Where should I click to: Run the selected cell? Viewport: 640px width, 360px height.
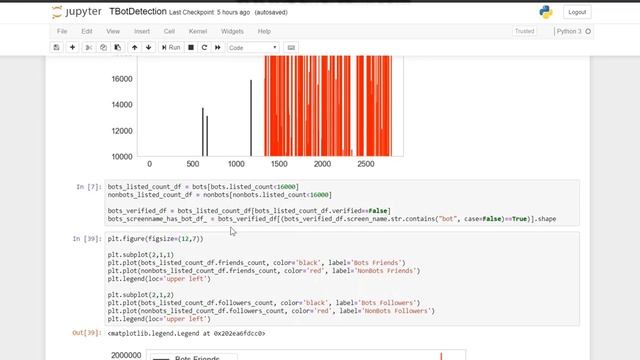pos(171,47)
